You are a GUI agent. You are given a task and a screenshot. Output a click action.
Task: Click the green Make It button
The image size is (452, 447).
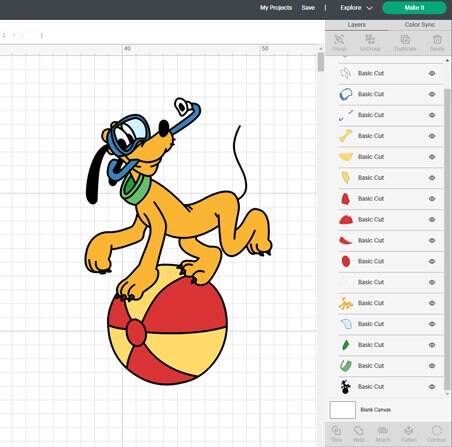click(x=414, y=8)
